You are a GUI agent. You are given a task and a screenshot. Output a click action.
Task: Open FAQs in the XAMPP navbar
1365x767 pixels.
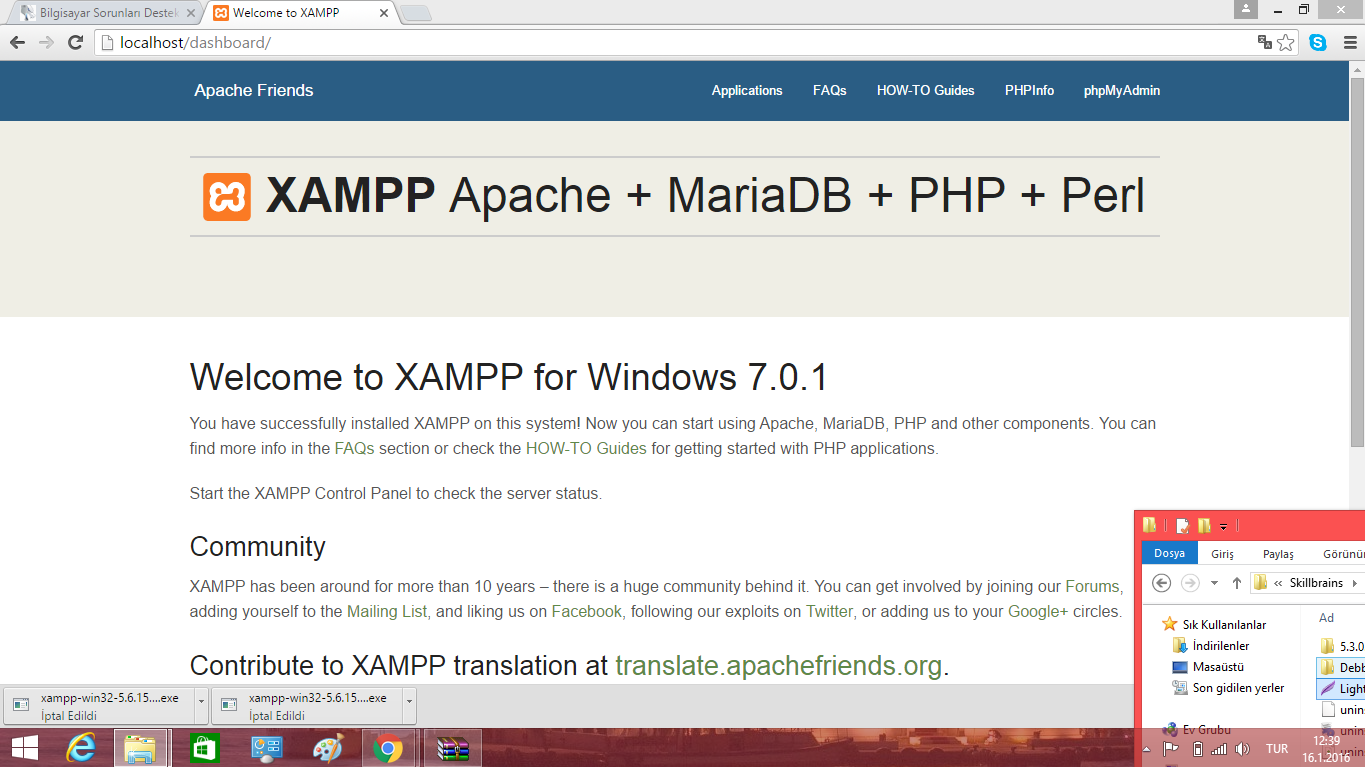click(x=829, y=90)
